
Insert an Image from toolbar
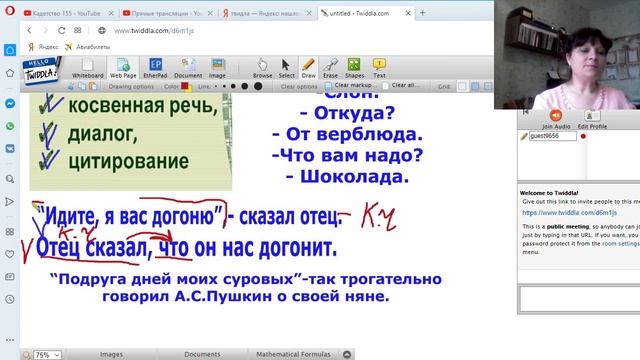[x=218, y=68]
